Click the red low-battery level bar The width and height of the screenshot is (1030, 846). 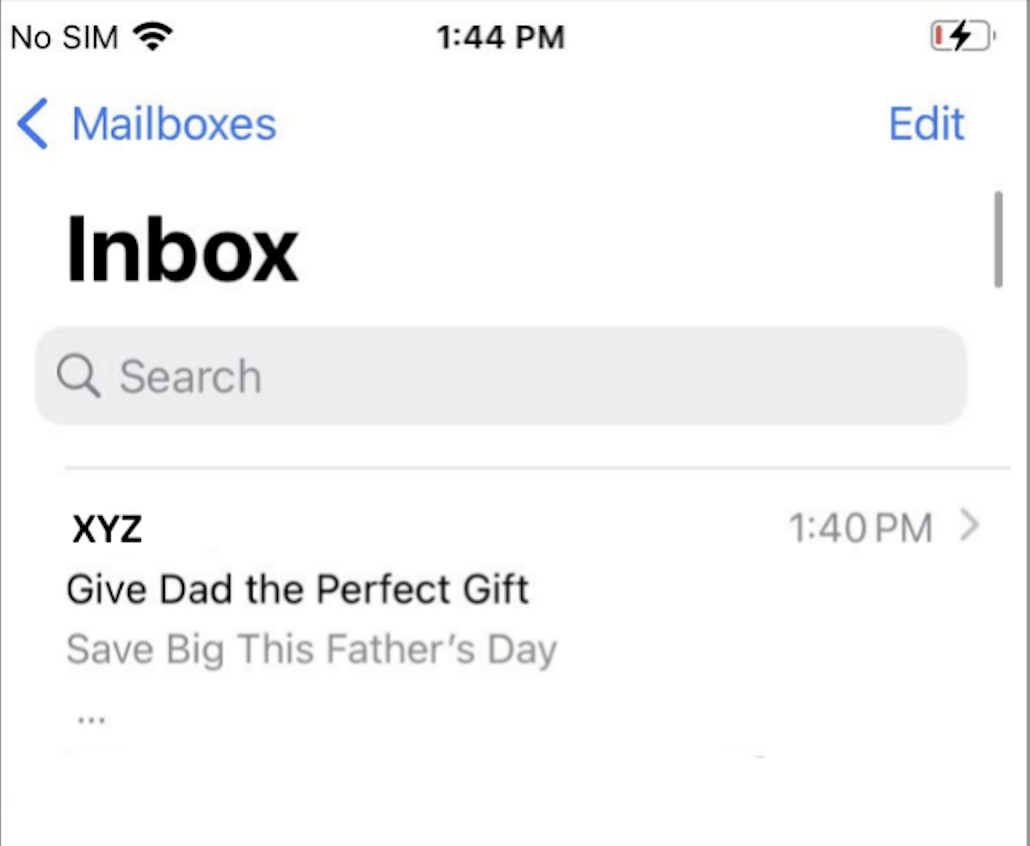click(939, 37)
